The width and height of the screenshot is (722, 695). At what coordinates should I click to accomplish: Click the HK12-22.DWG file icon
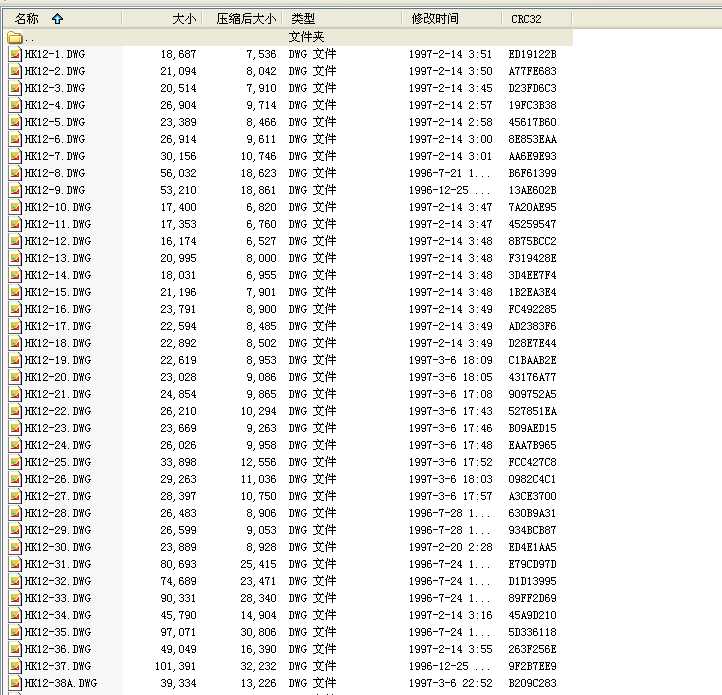point(15,411)
